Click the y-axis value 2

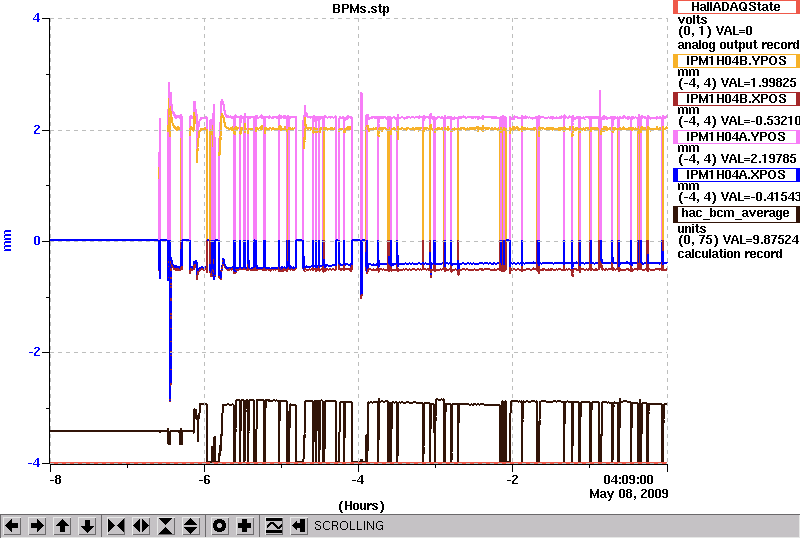(x=36, y=130)
